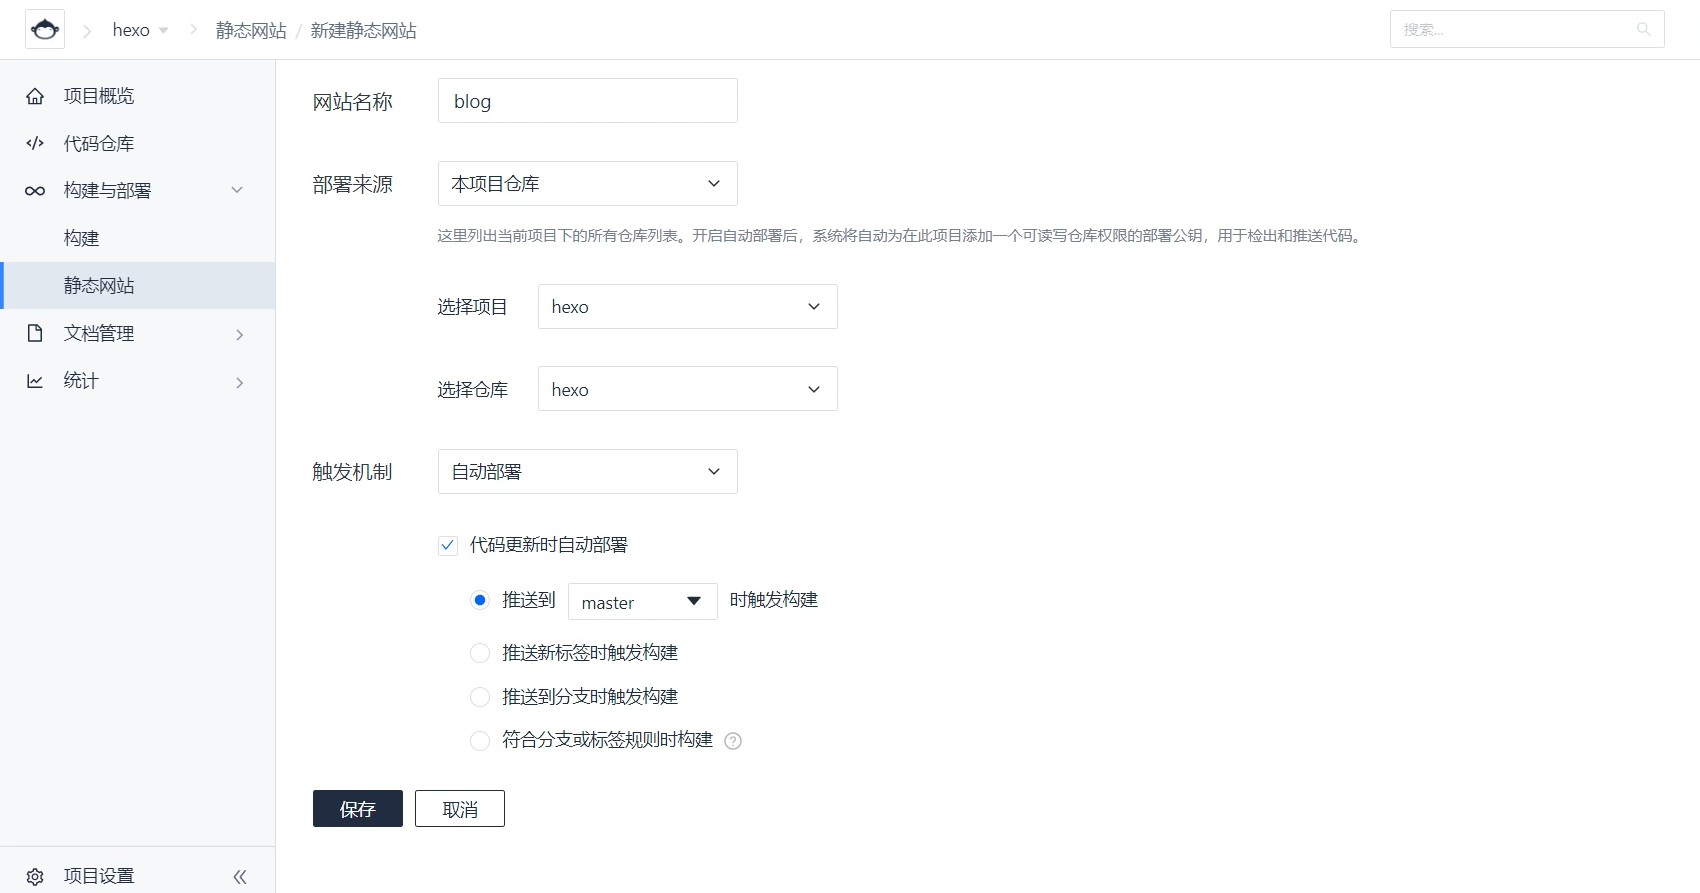Open the master branch dropdown
The height and width of the screenshot is (893, 1700).
pyautogui.click(x=643, y=602)
